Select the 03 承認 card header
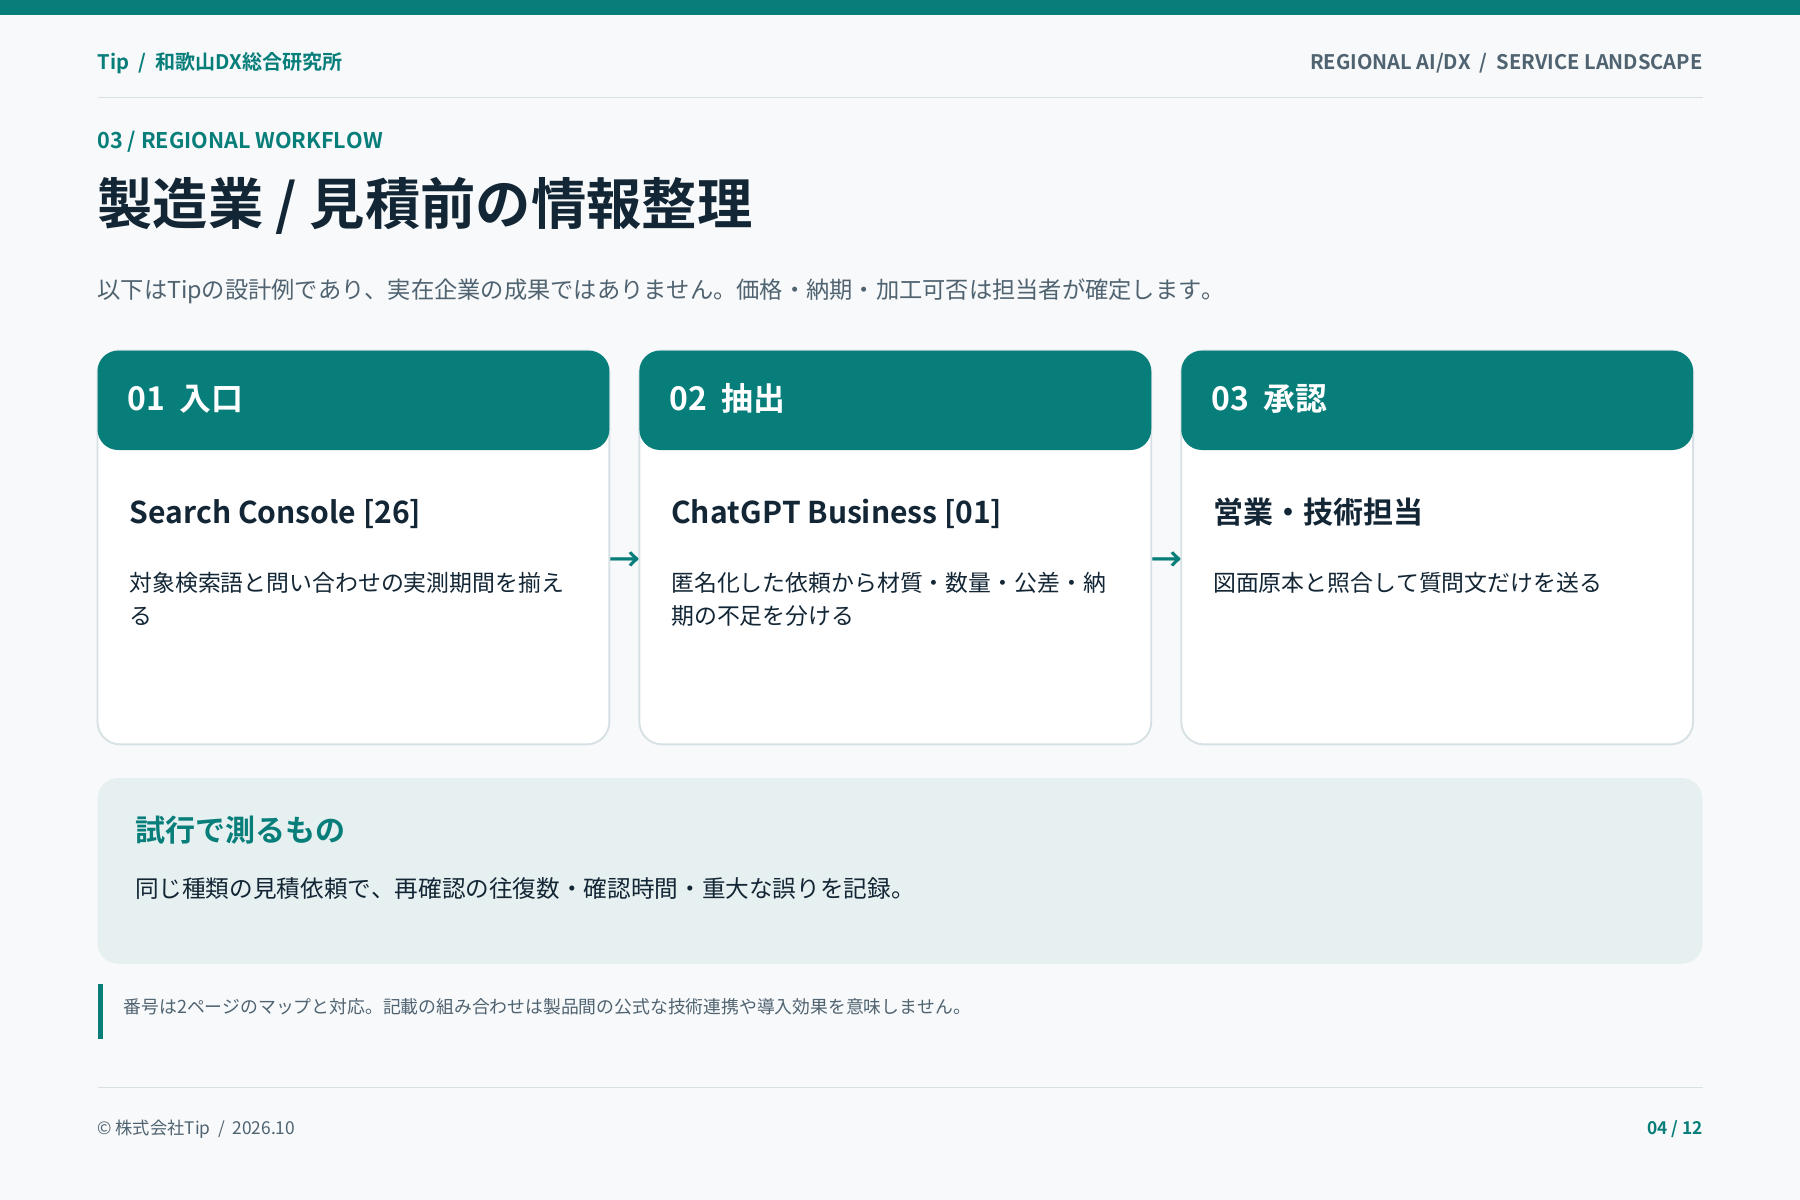The width and height of the screenshot is (1800, 1200). coord(1437,400)
